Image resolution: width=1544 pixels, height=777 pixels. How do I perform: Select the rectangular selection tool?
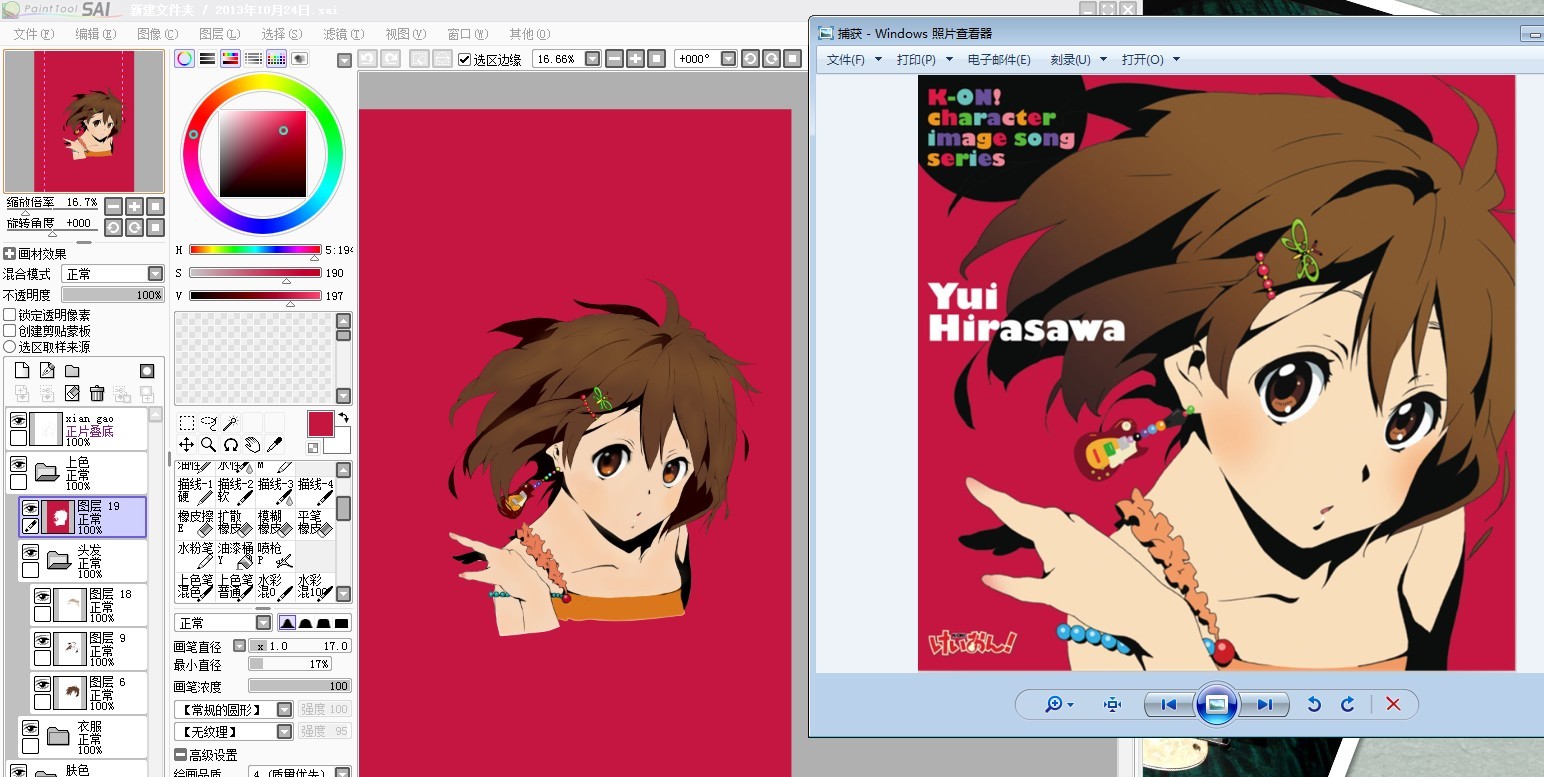click(187, 423)
